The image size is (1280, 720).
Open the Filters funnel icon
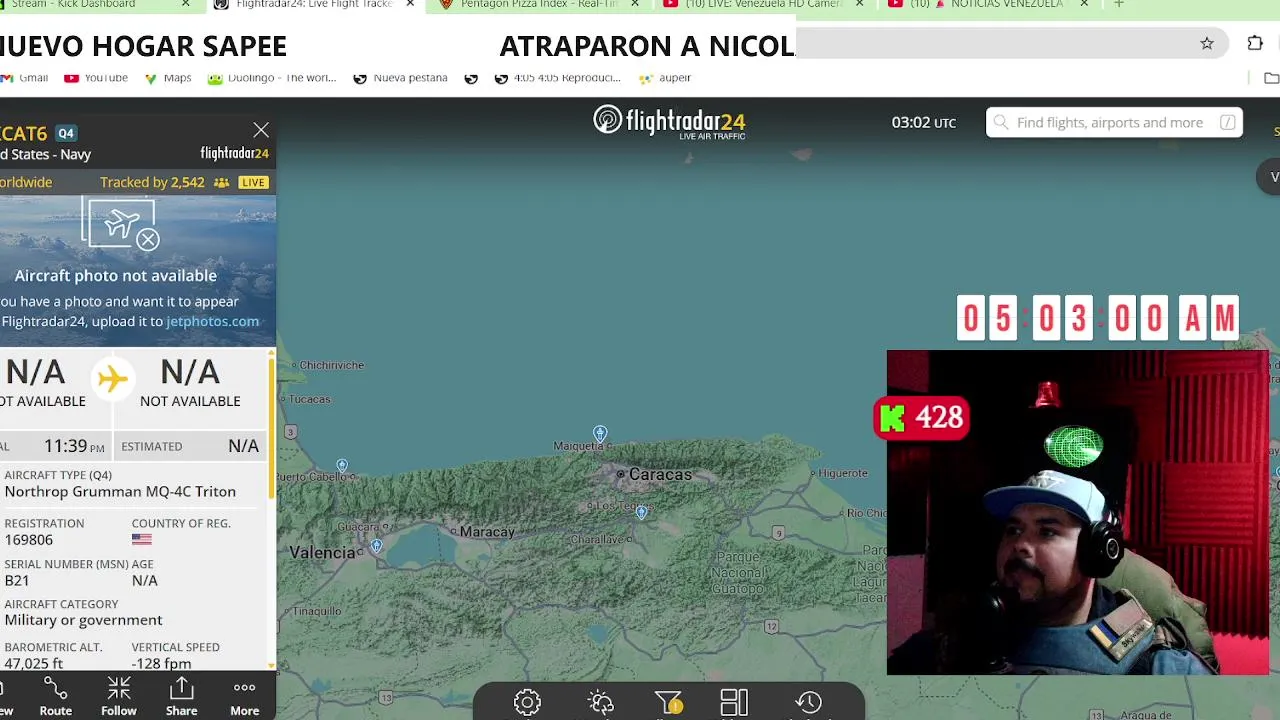(x=669, y=703)
